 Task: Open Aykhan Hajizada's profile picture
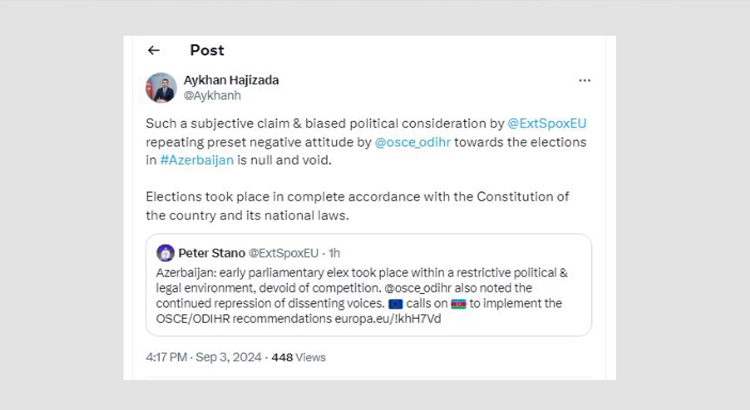tap(161, 88)
